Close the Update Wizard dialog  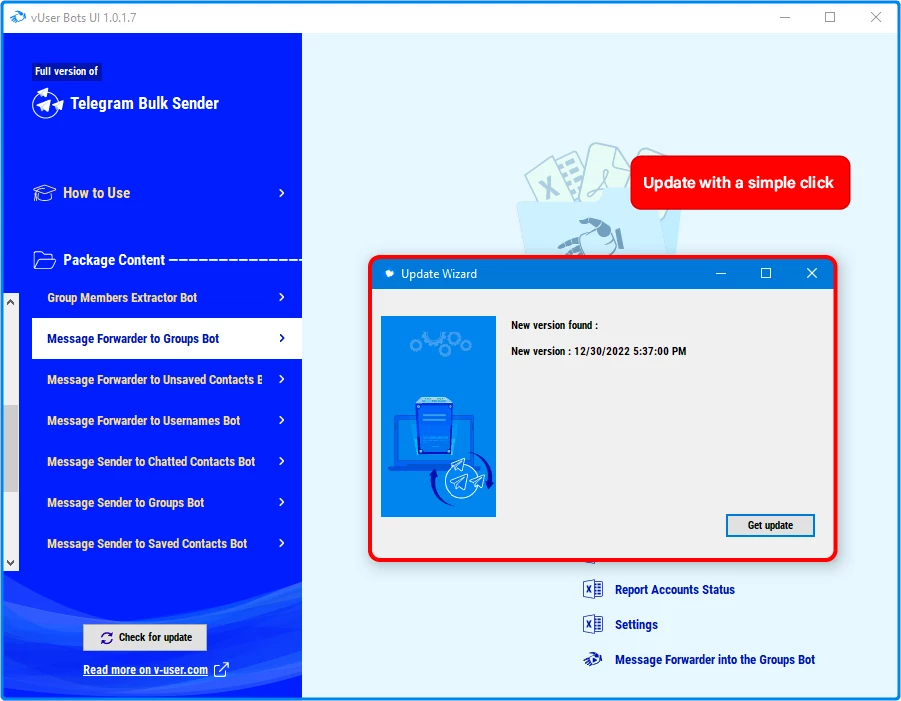pos(811,274)
